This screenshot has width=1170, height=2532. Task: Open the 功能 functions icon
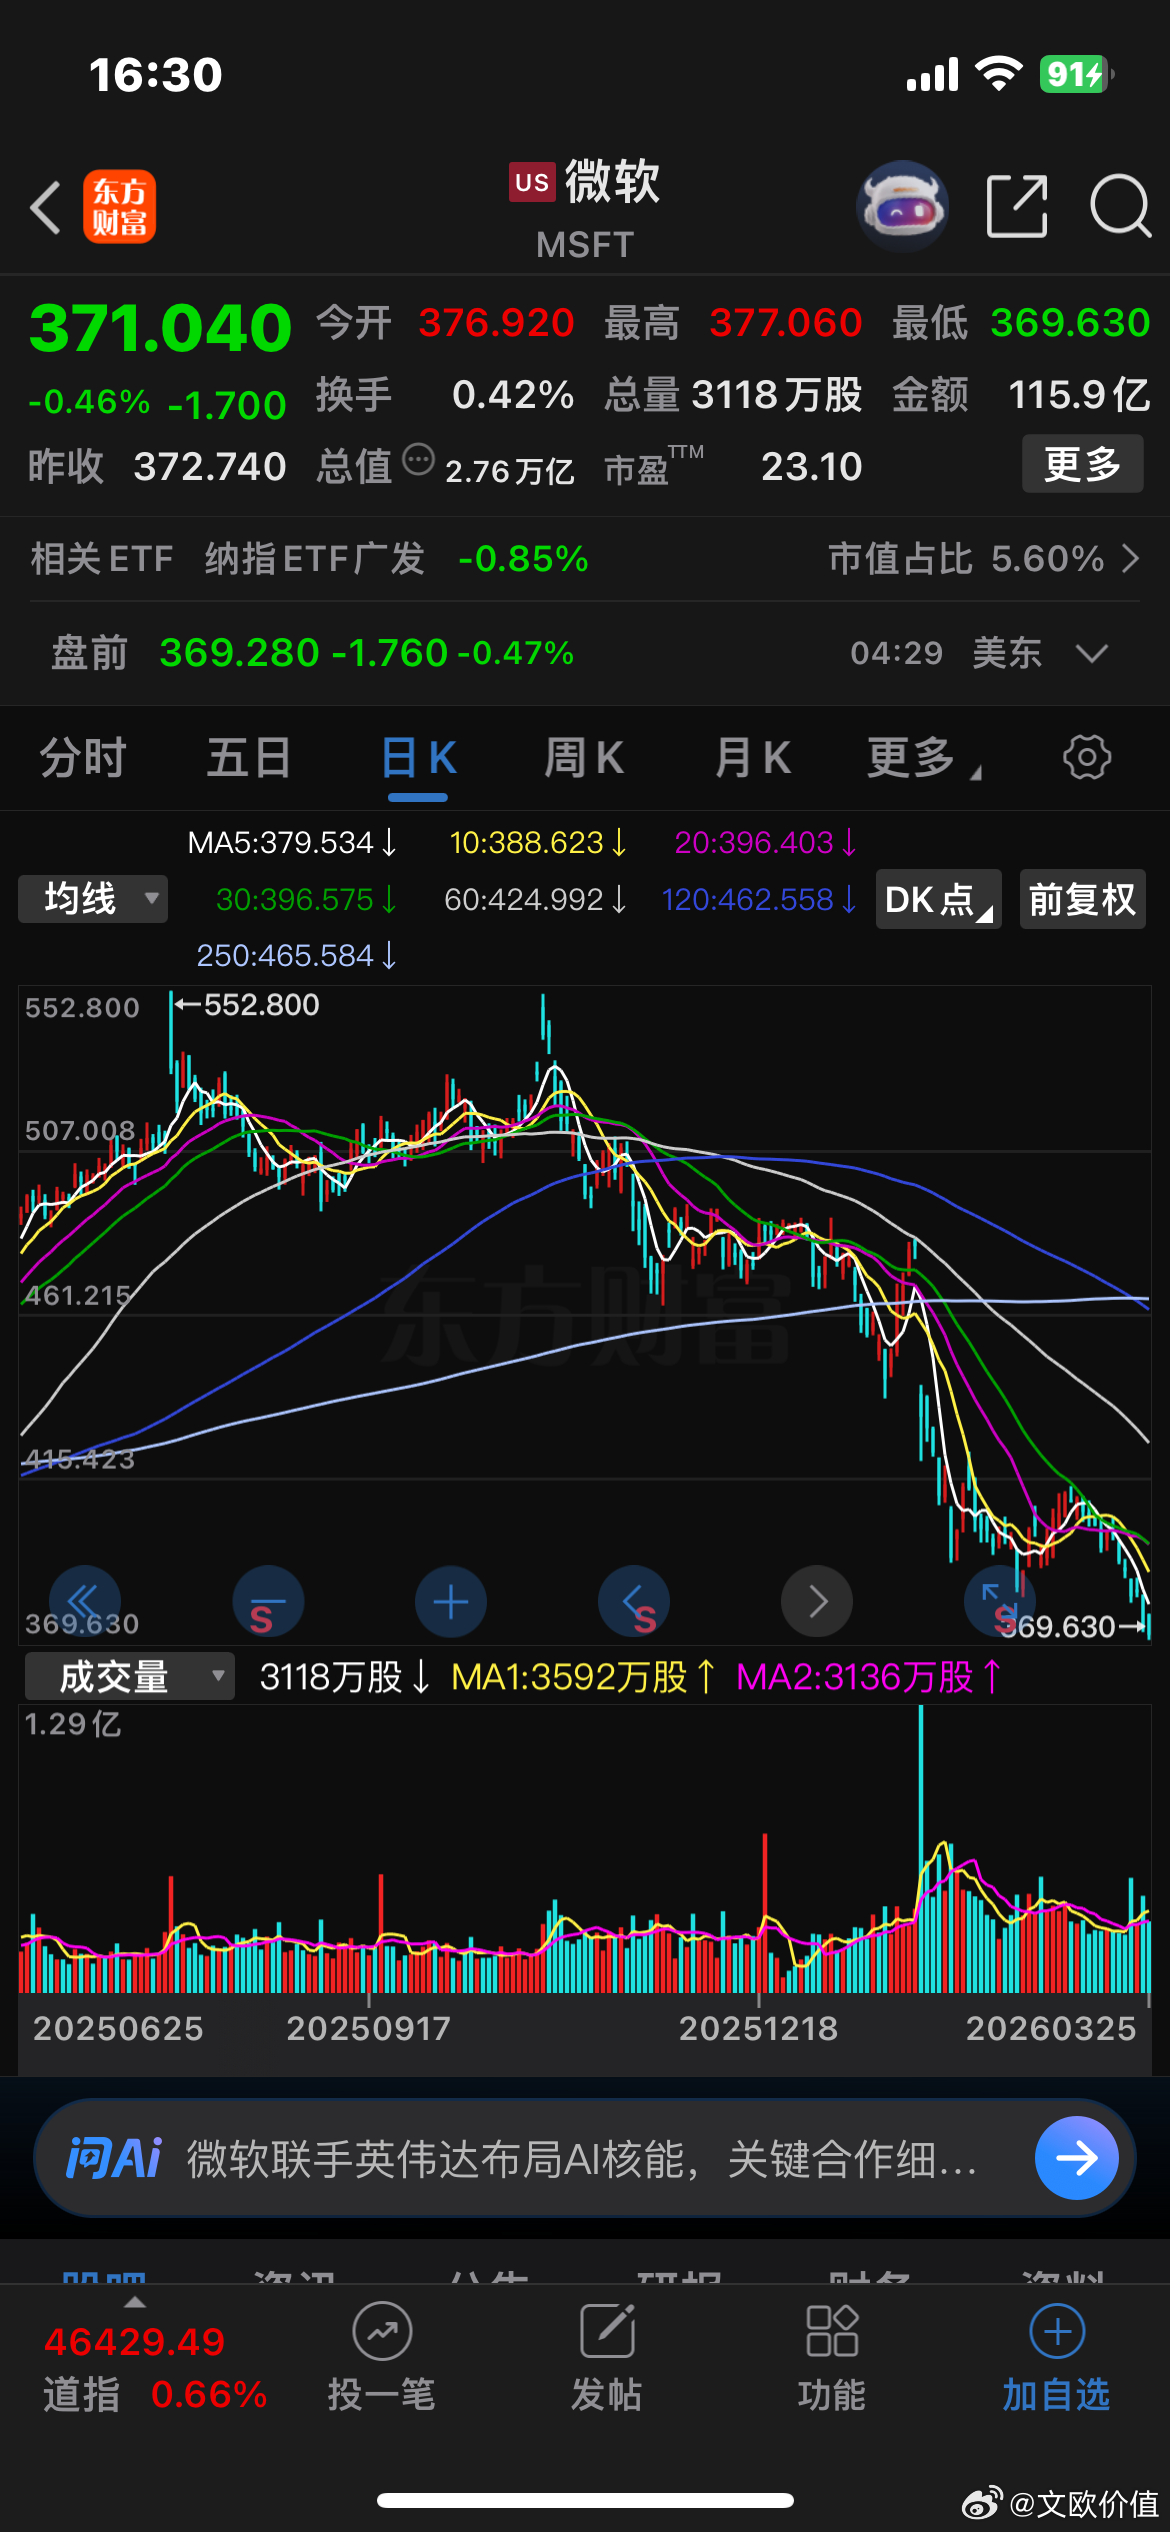[831, 2330]
